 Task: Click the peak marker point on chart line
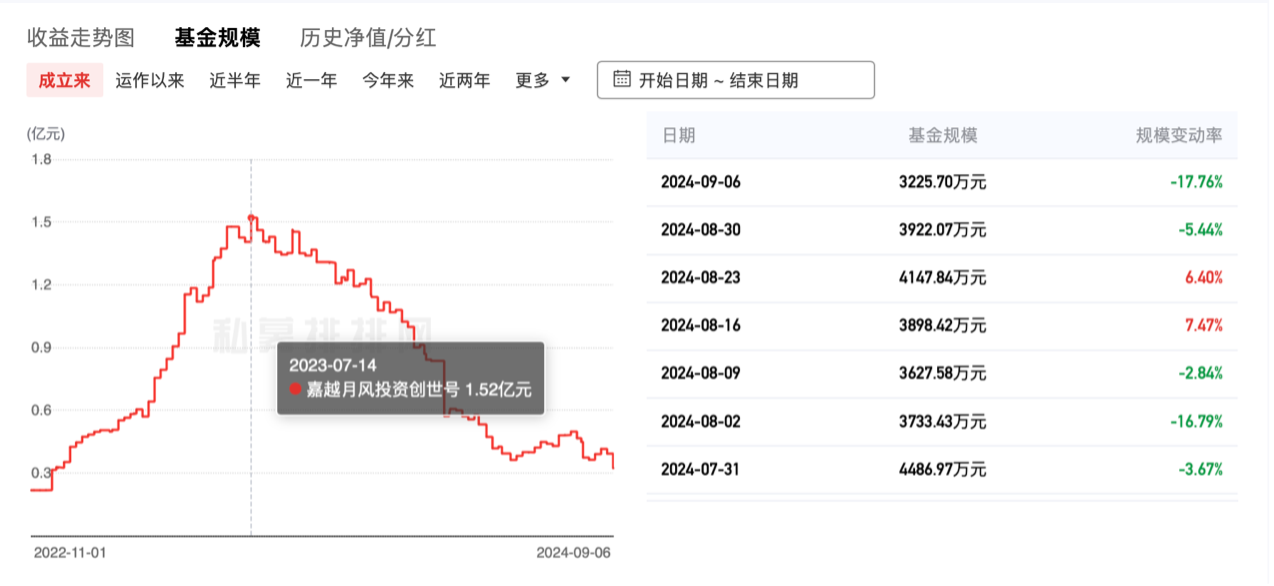click(251, 217)
